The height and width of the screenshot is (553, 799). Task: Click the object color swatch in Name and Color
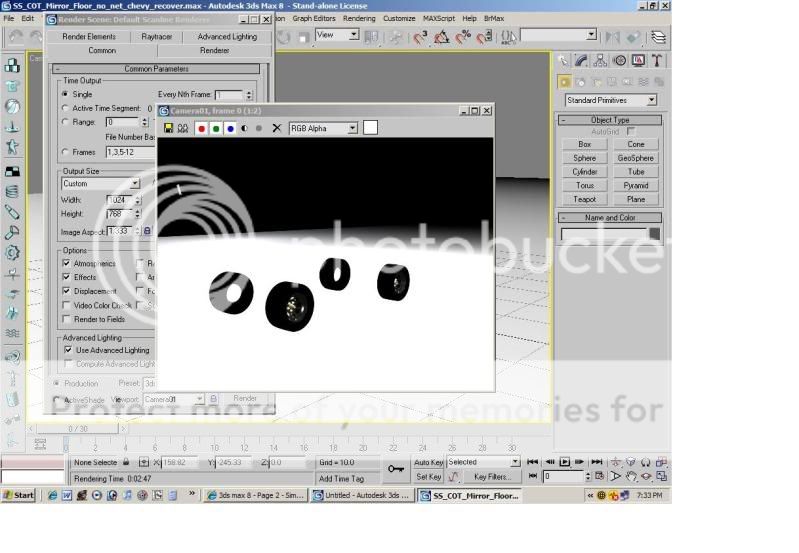point(655,234)
